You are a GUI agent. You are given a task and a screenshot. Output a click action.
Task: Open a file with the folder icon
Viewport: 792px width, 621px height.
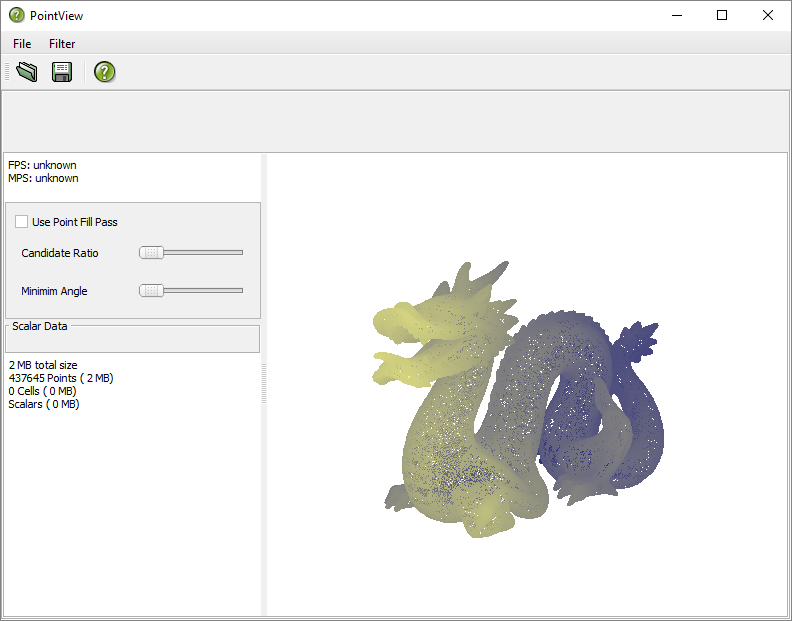[27, 72]
